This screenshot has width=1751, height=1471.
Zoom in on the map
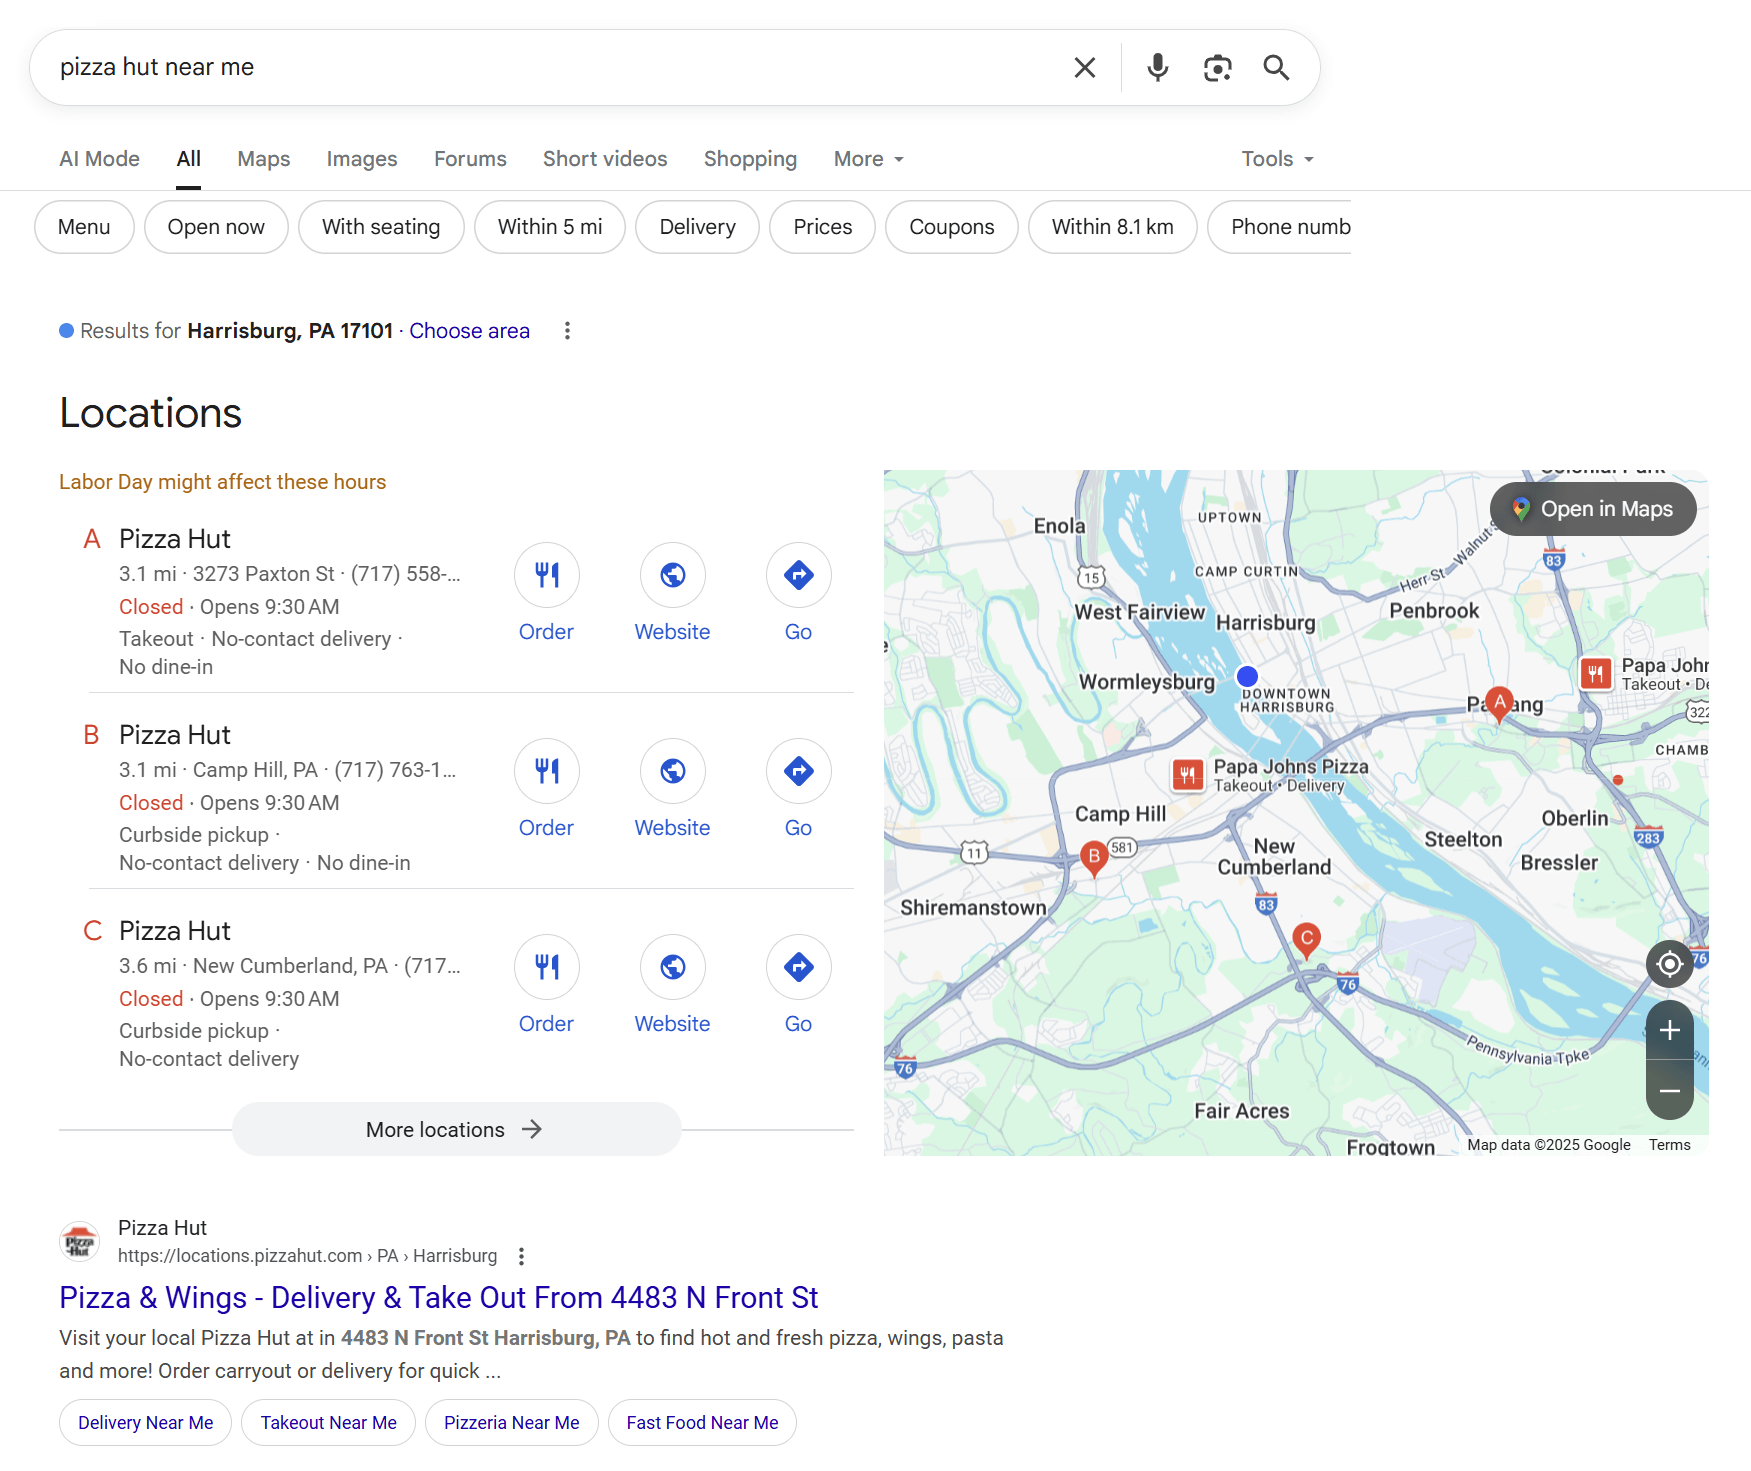(1669, 1030)
